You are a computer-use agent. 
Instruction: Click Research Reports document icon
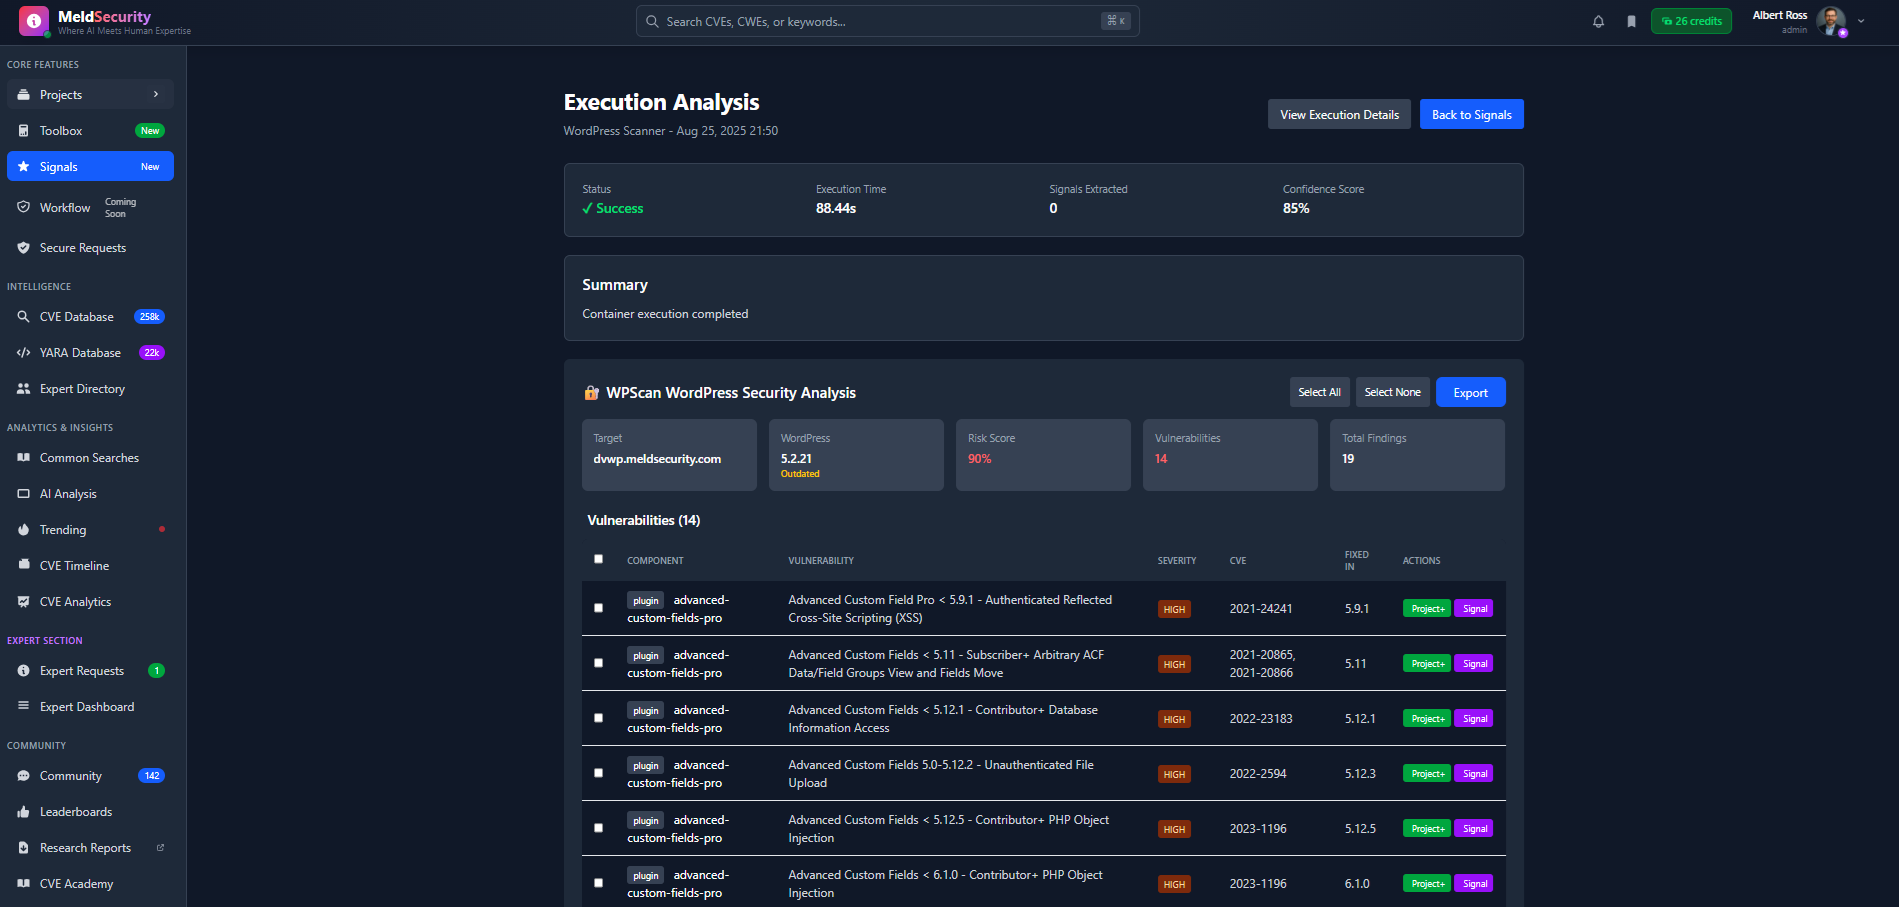point(24,848)
